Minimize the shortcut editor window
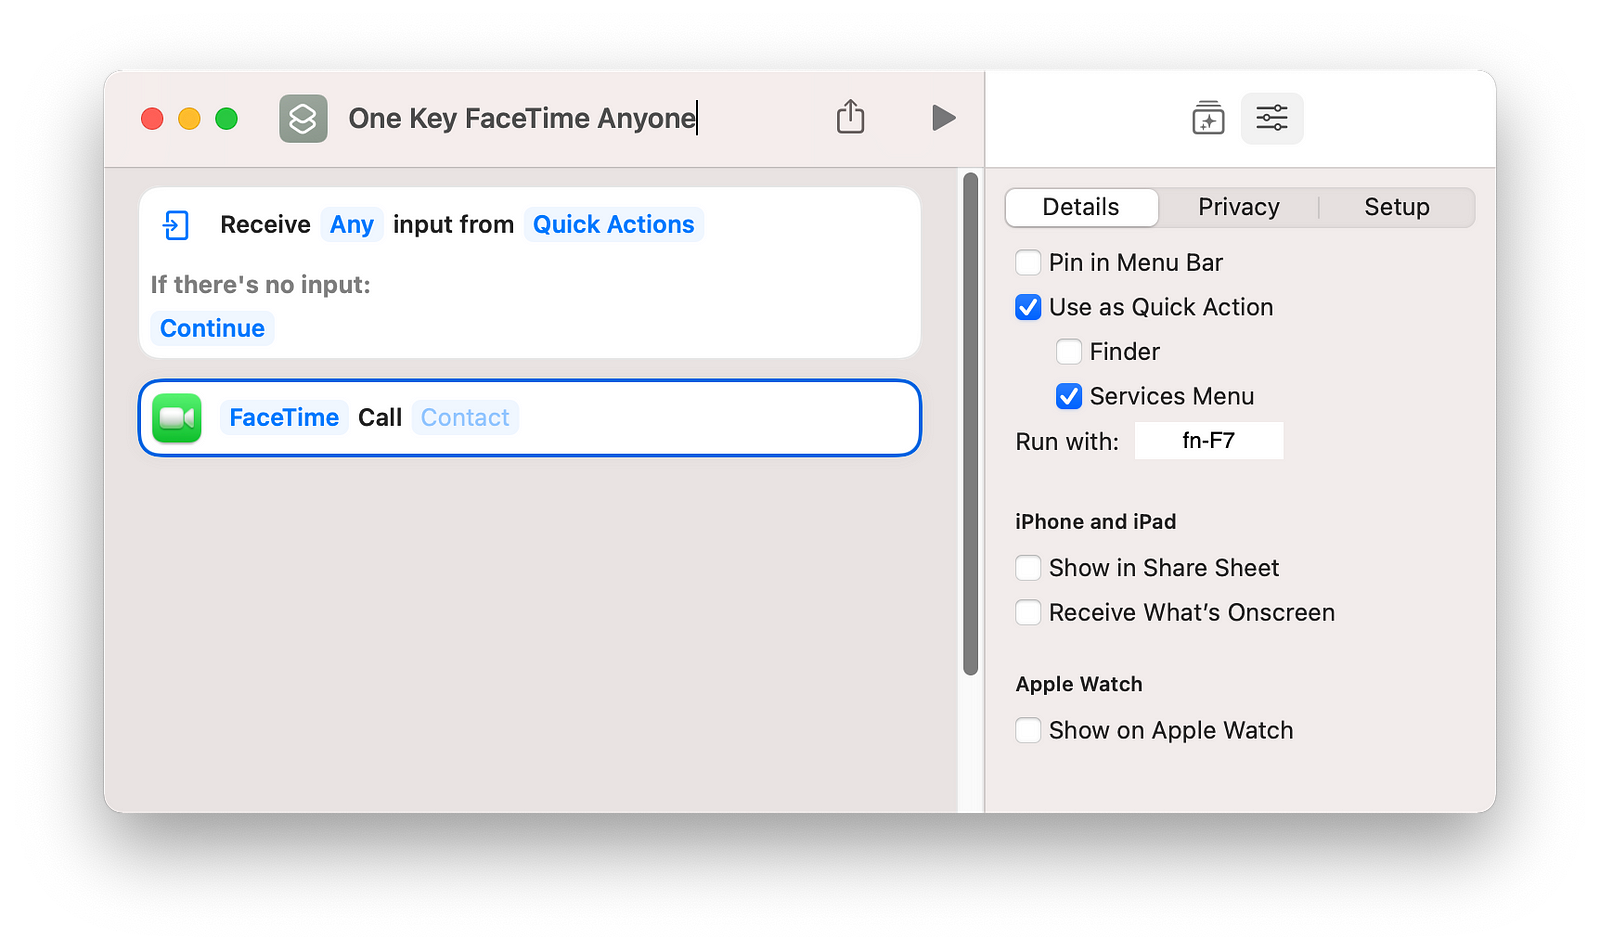 (x=189, y=119)
